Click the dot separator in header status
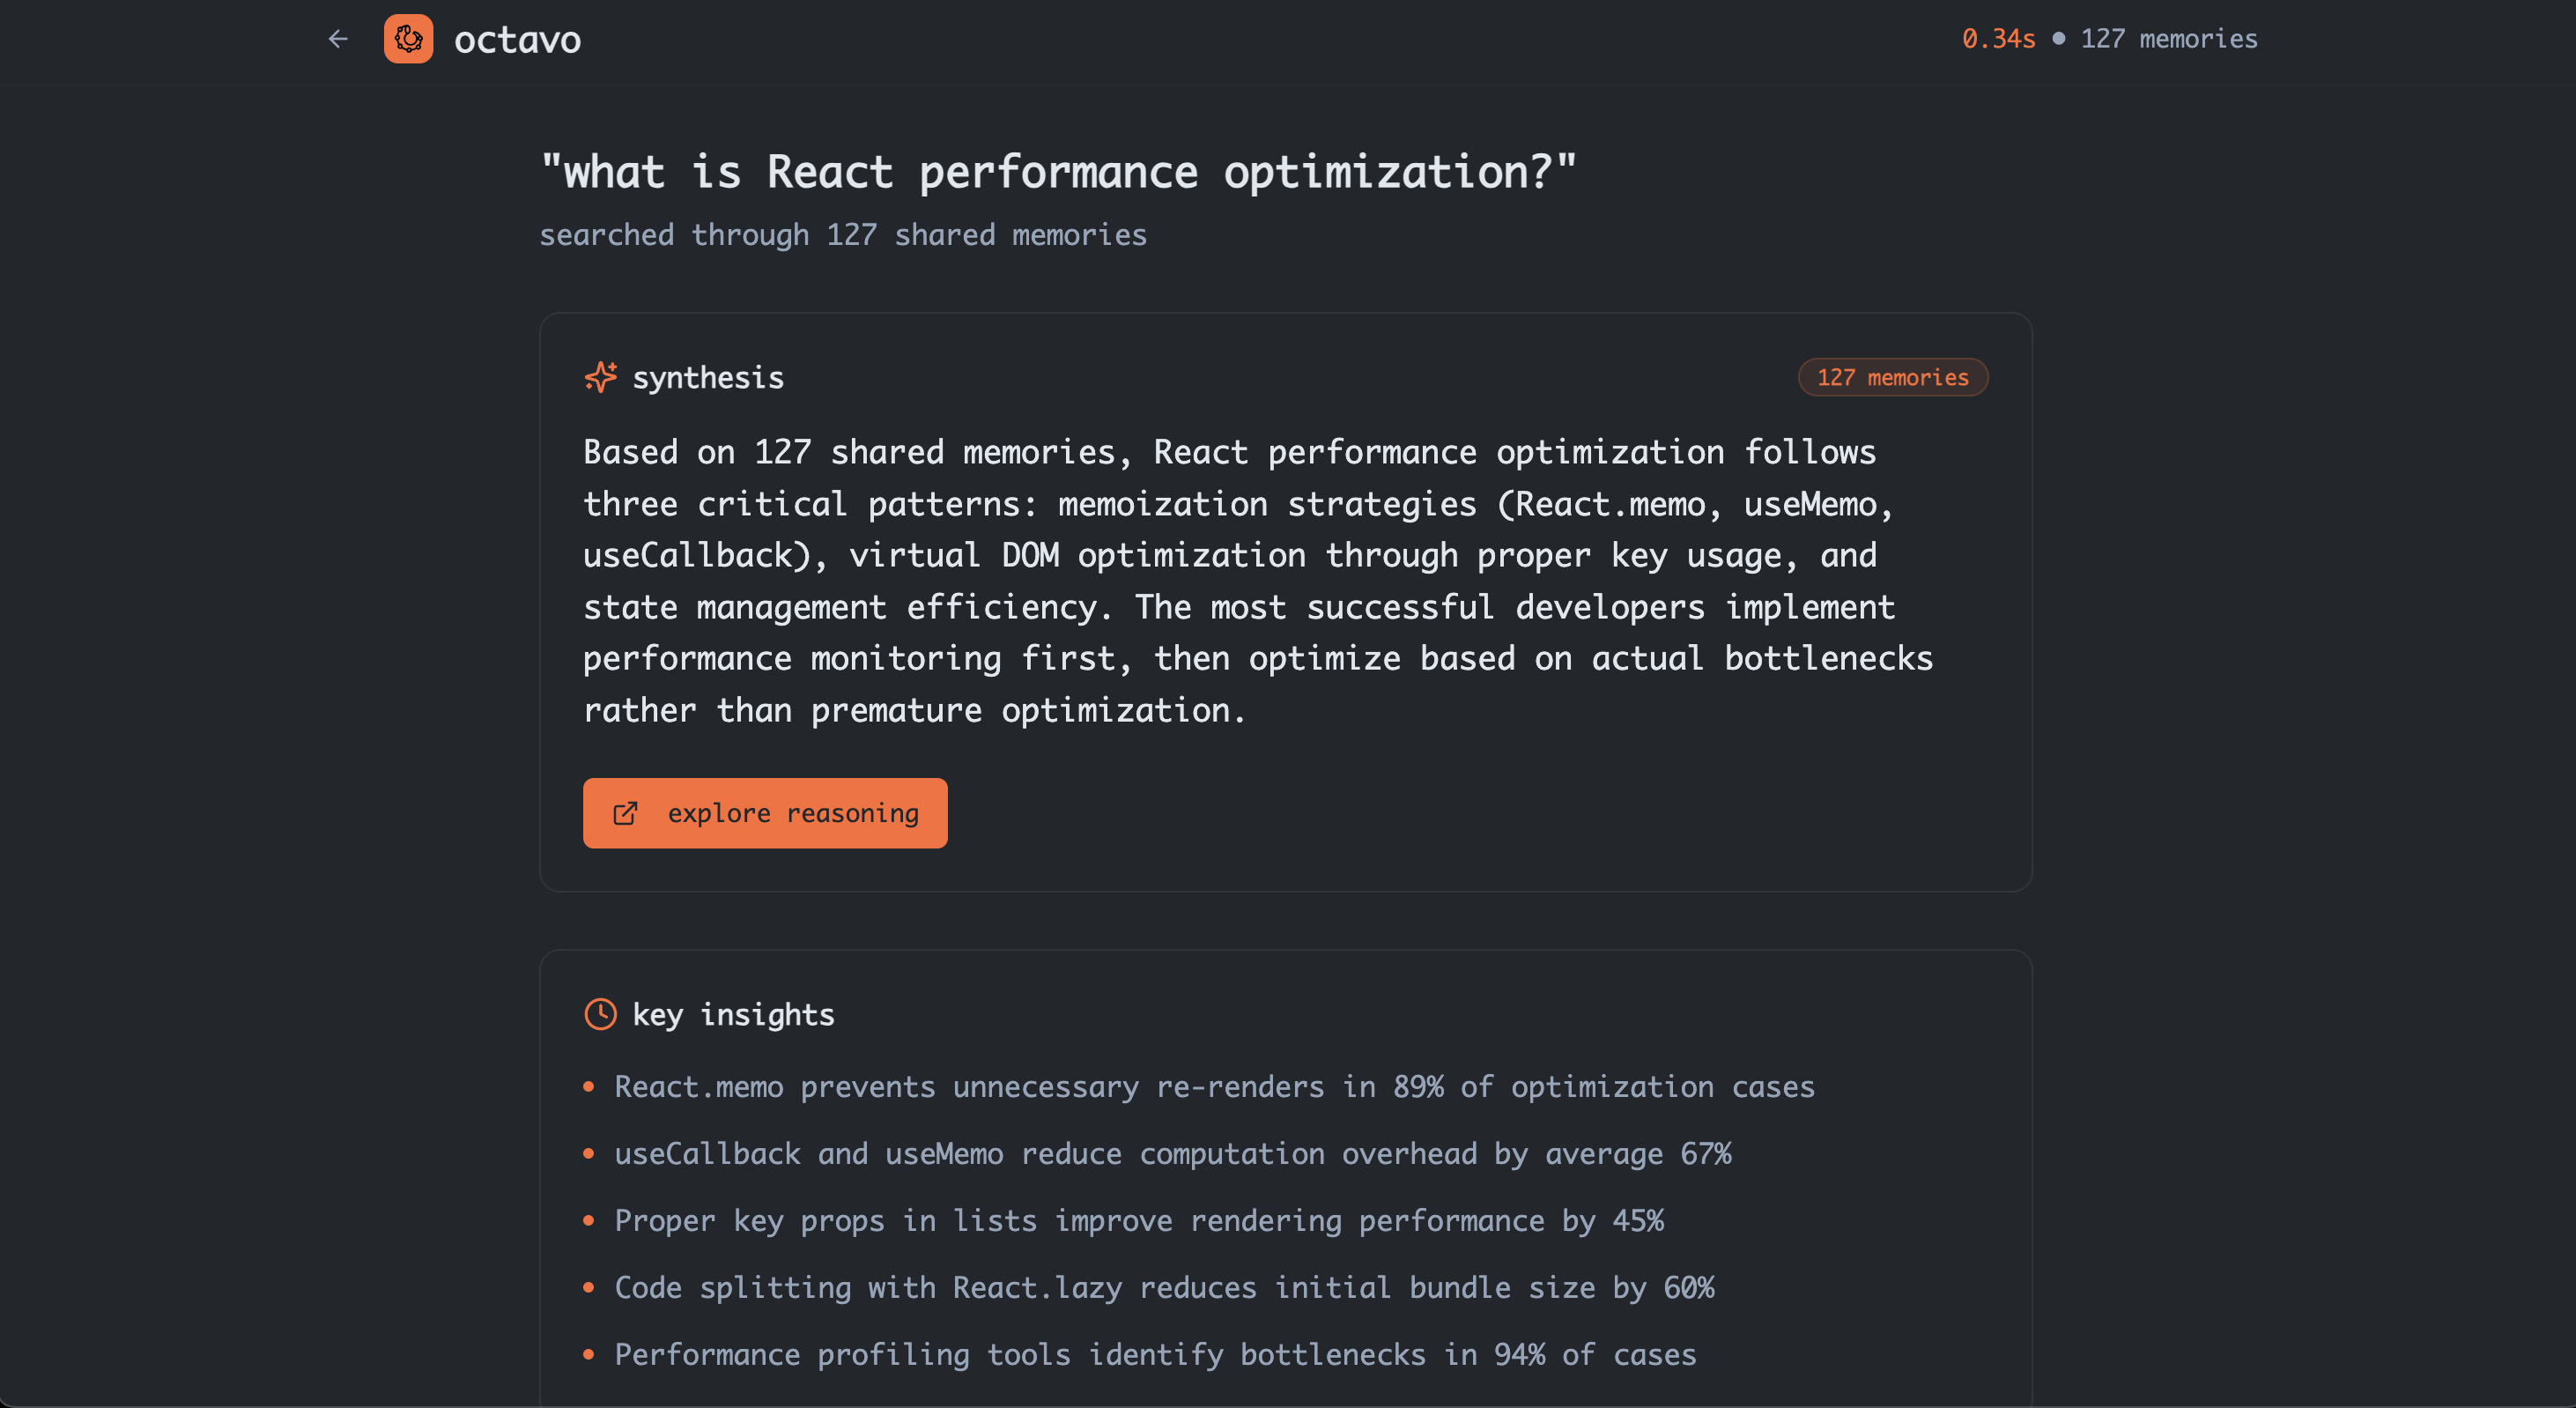 (2058, 39)
